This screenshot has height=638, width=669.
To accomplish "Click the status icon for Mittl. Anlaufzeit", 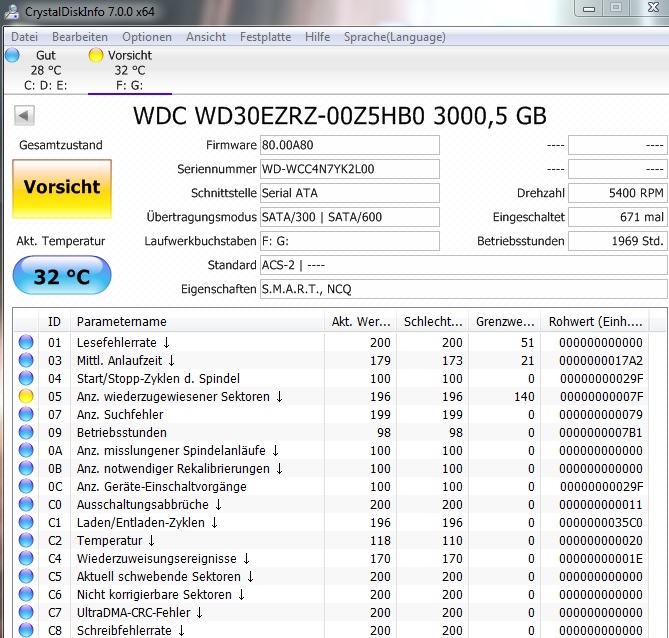I will pyautogui.click(x=26, y=360).
